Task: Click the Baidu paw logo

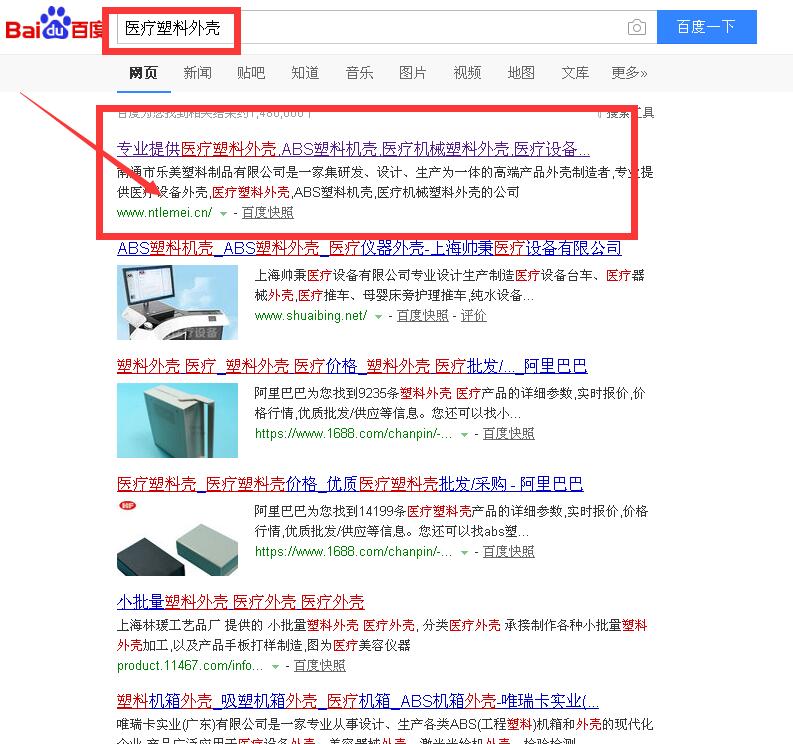Action: (x=55, y=23)
